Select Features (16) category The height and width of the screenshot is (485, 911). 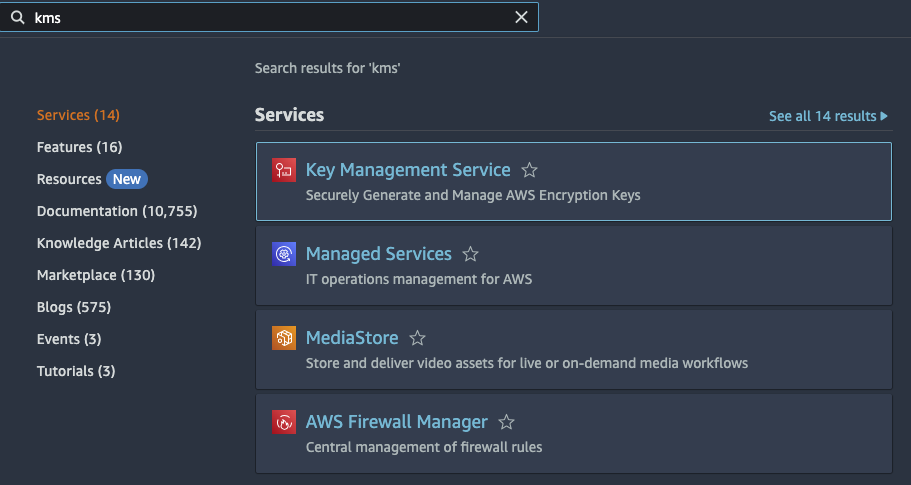(x=80, y=147)
